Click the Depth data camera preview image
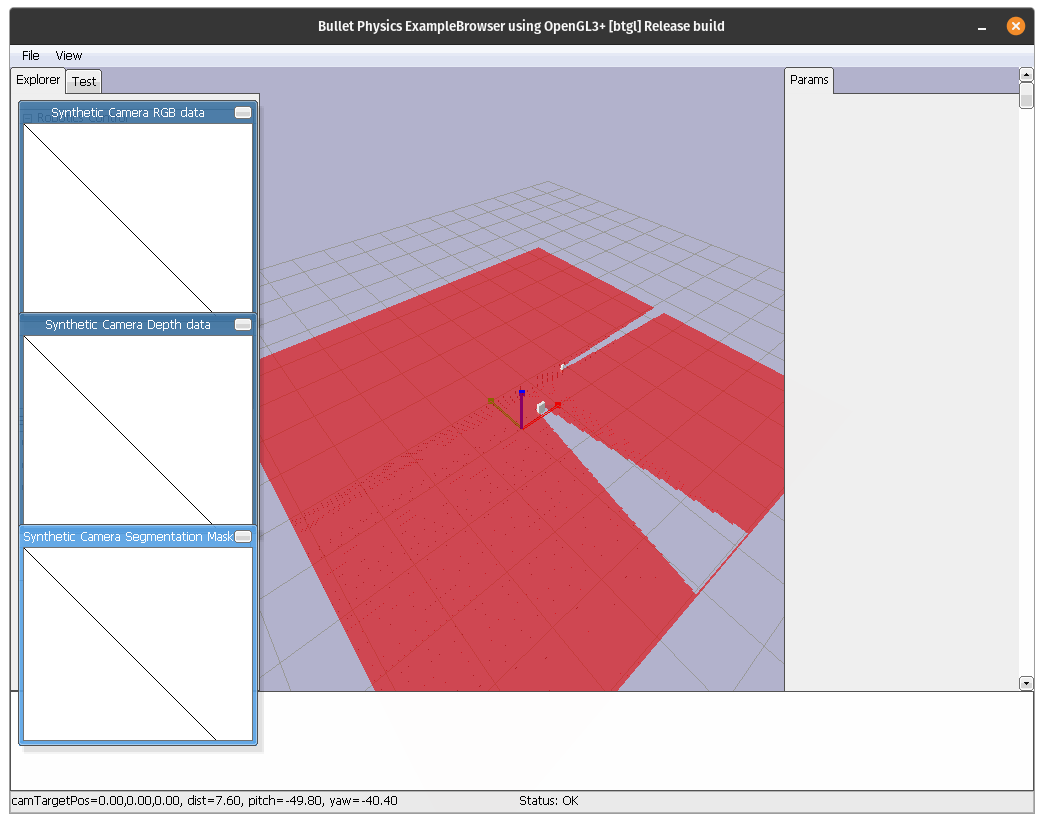Screen dimensions: 1044x823 point(138,430)
